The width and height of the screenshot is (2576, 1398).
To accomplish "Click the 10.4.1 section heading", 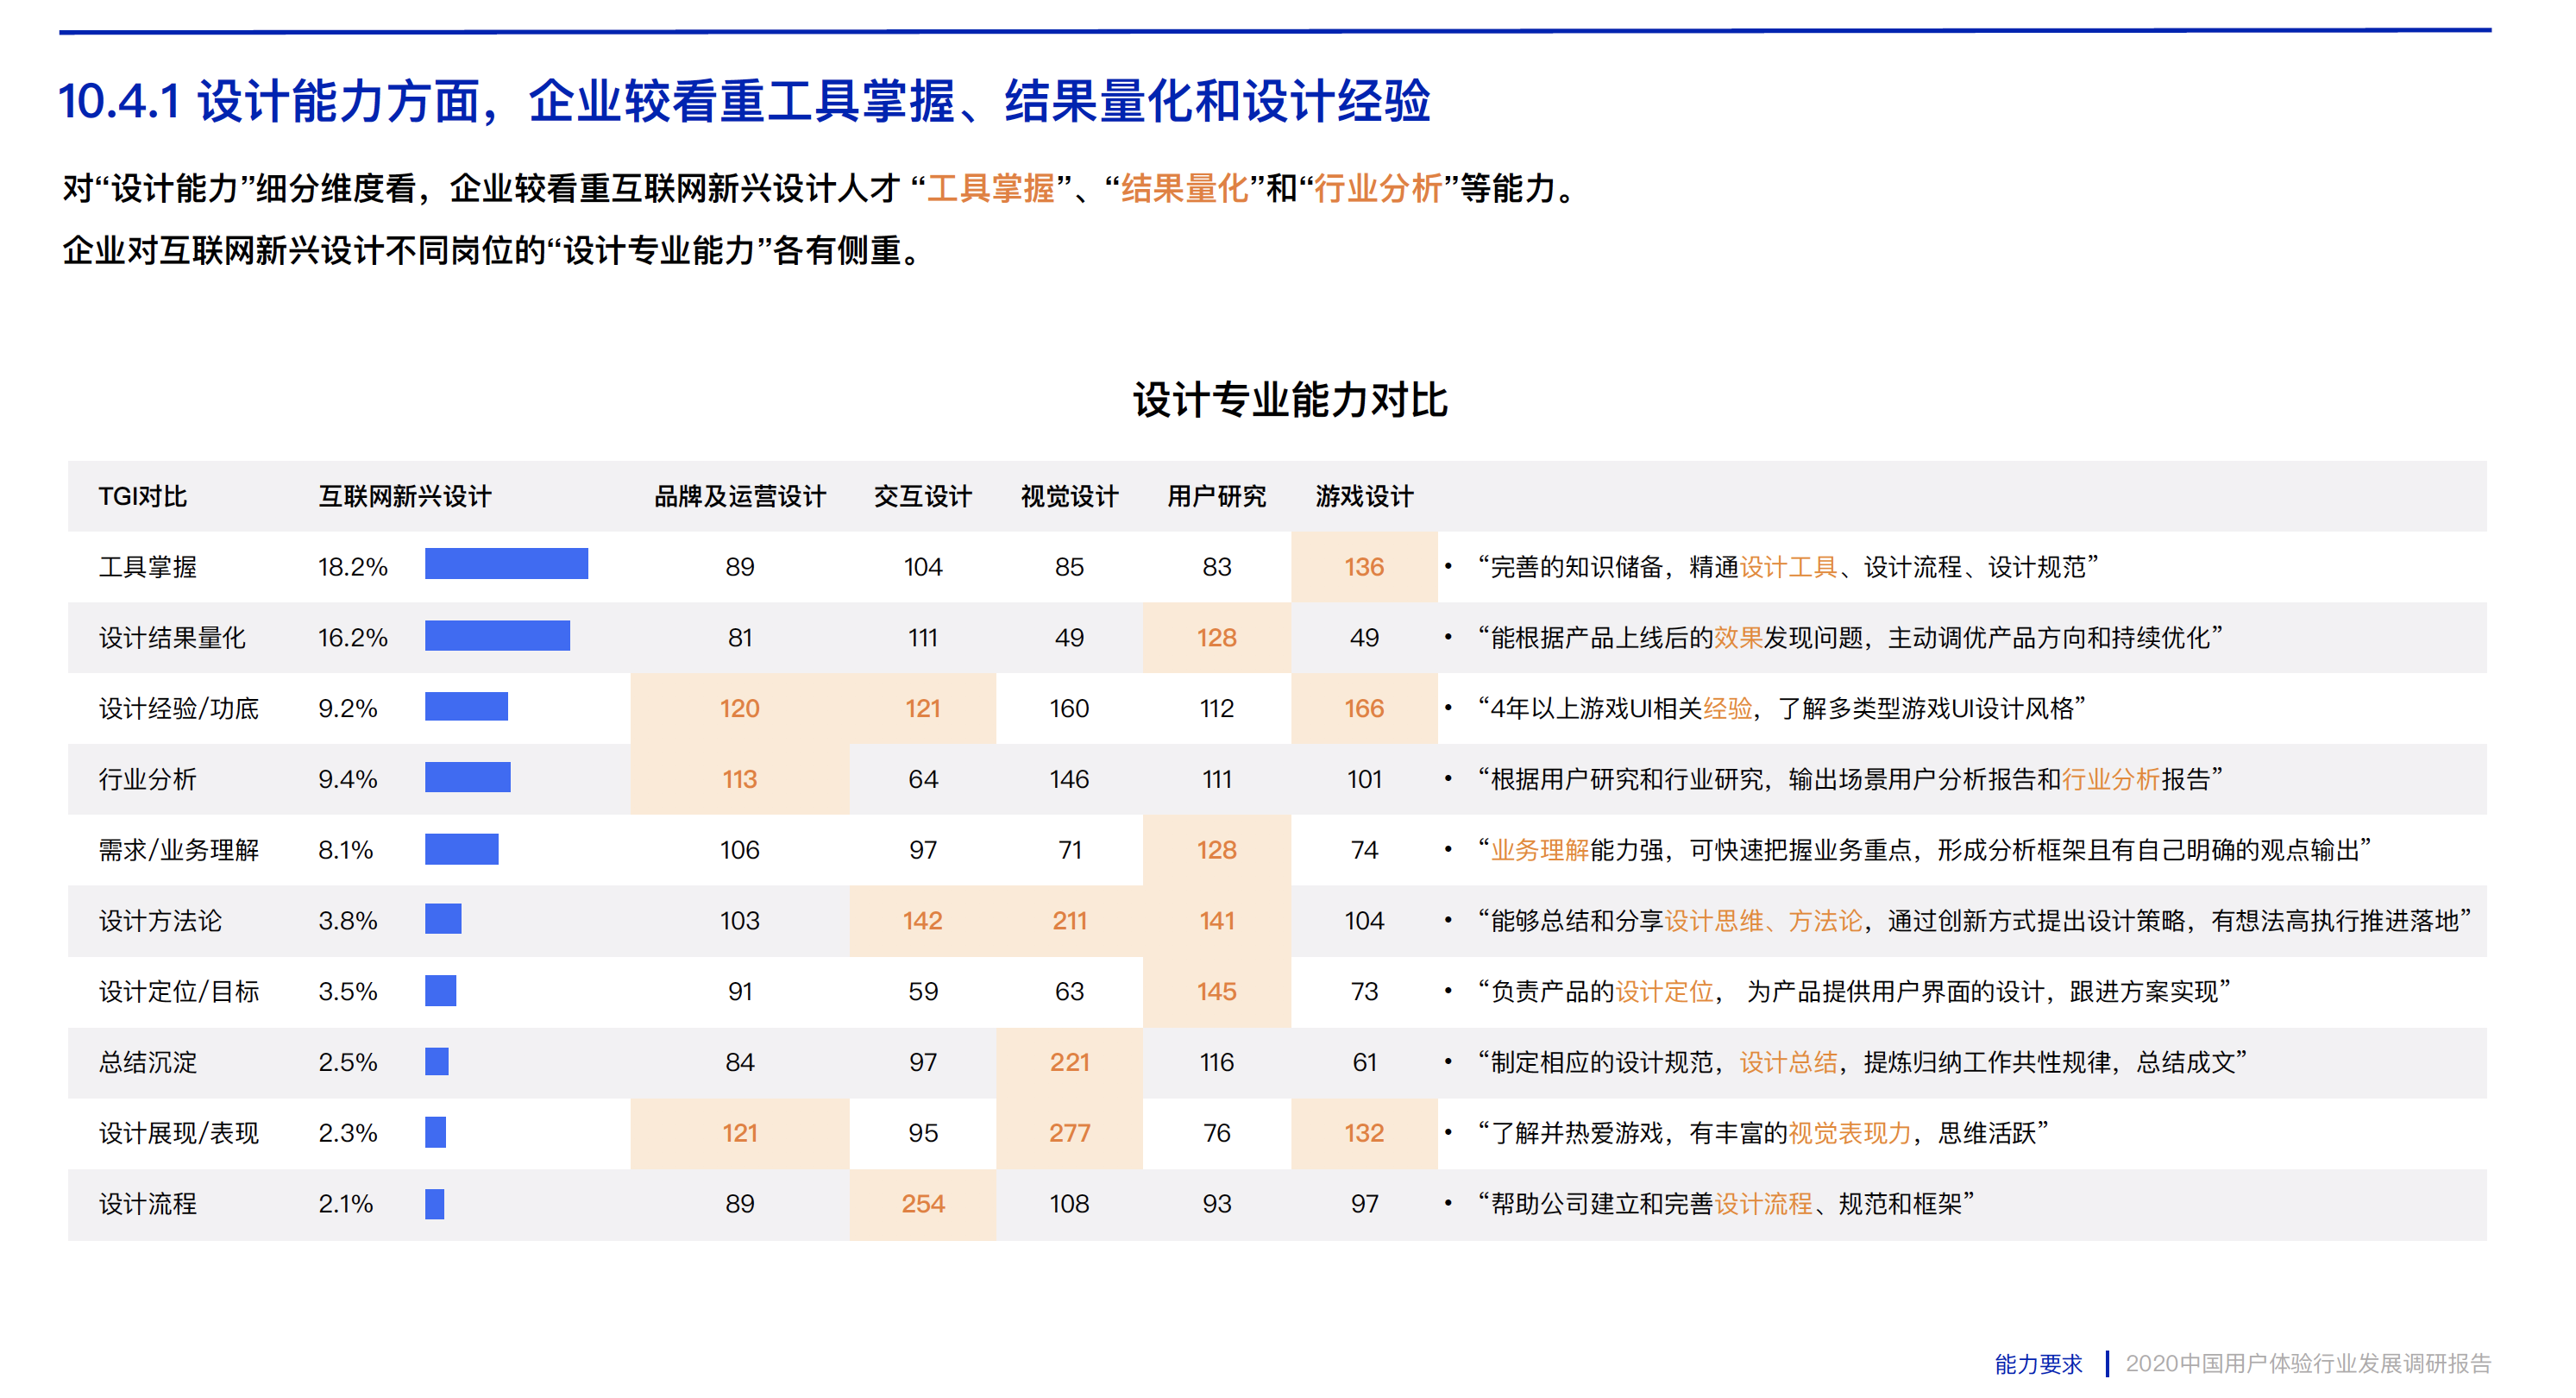I will 744,102.
